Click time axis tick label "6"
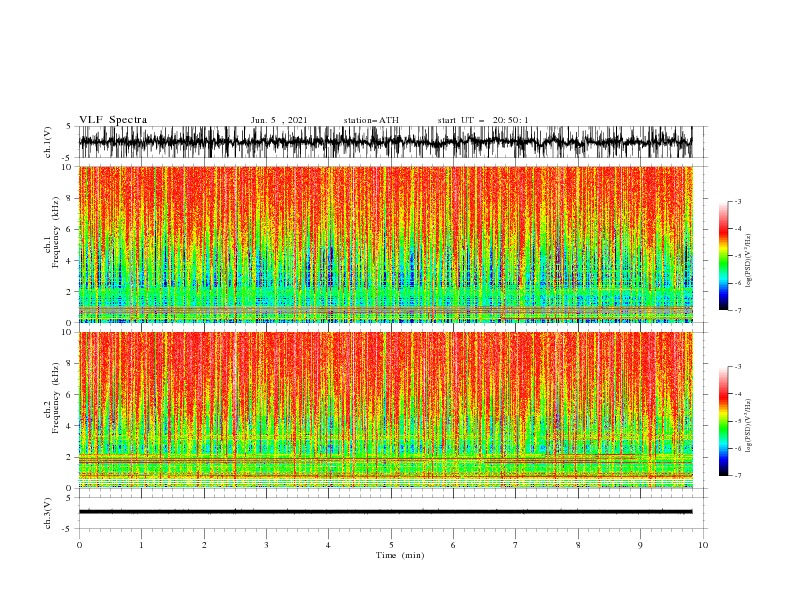The width and height of the screenshot is (792, 612). [453, 545]
